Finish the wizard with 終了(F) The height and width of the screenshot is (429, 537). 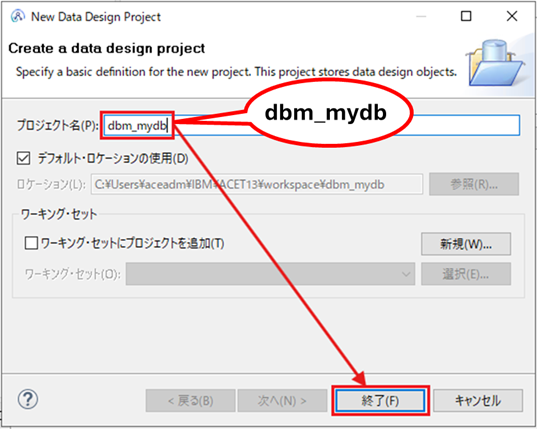coord(380,400)
